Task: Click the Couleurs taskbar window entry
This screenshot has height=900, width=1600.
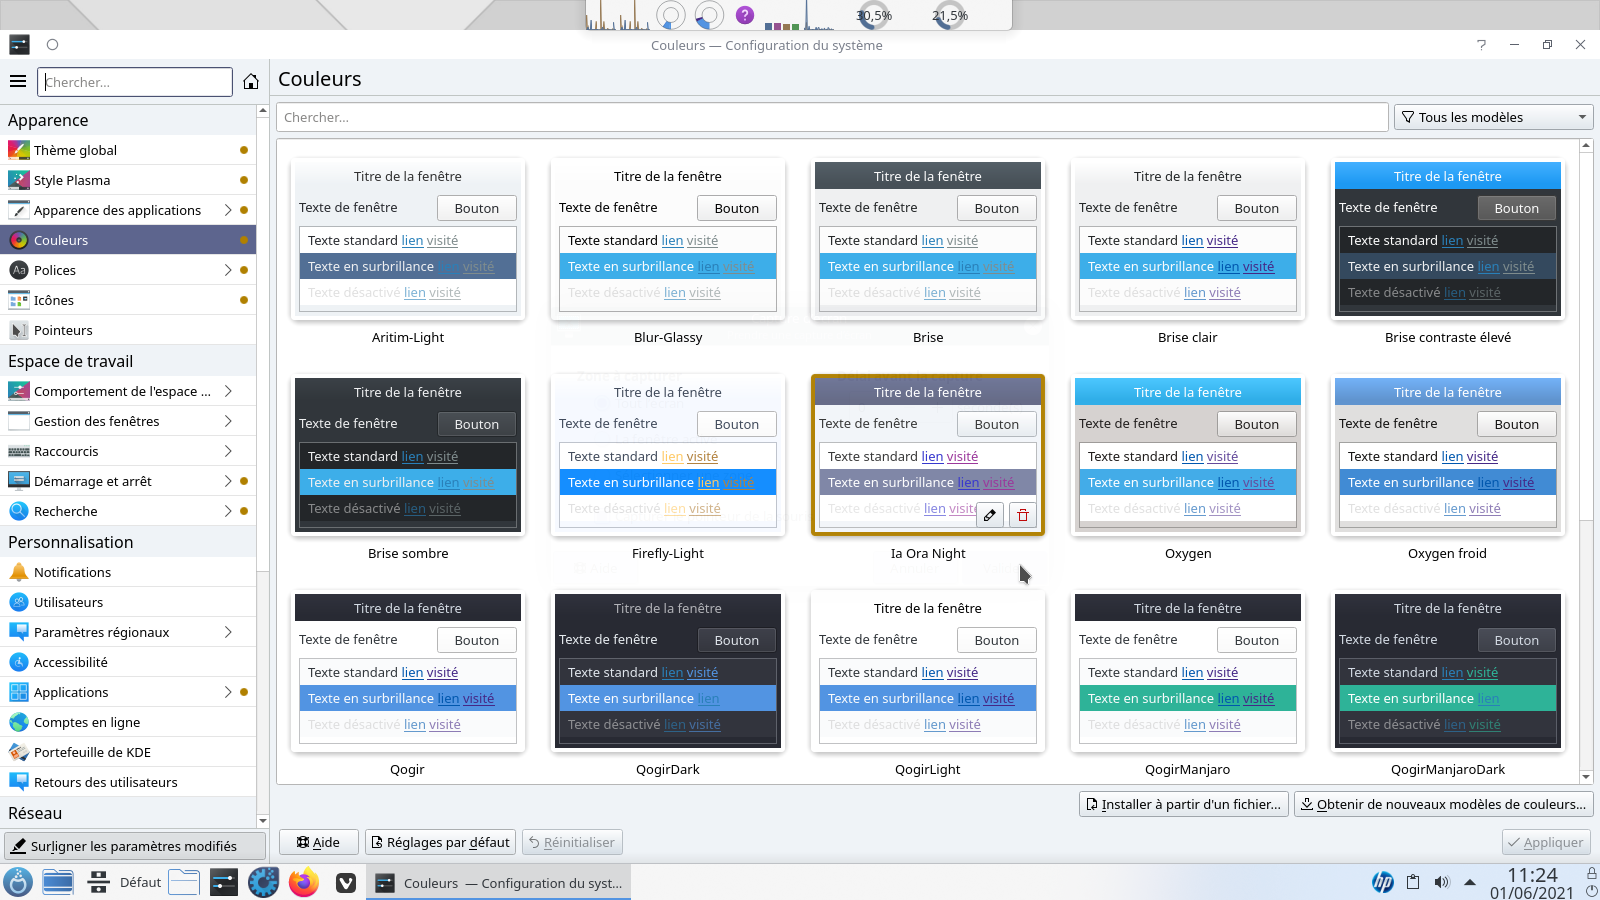Action: click(x=498, y=883)
